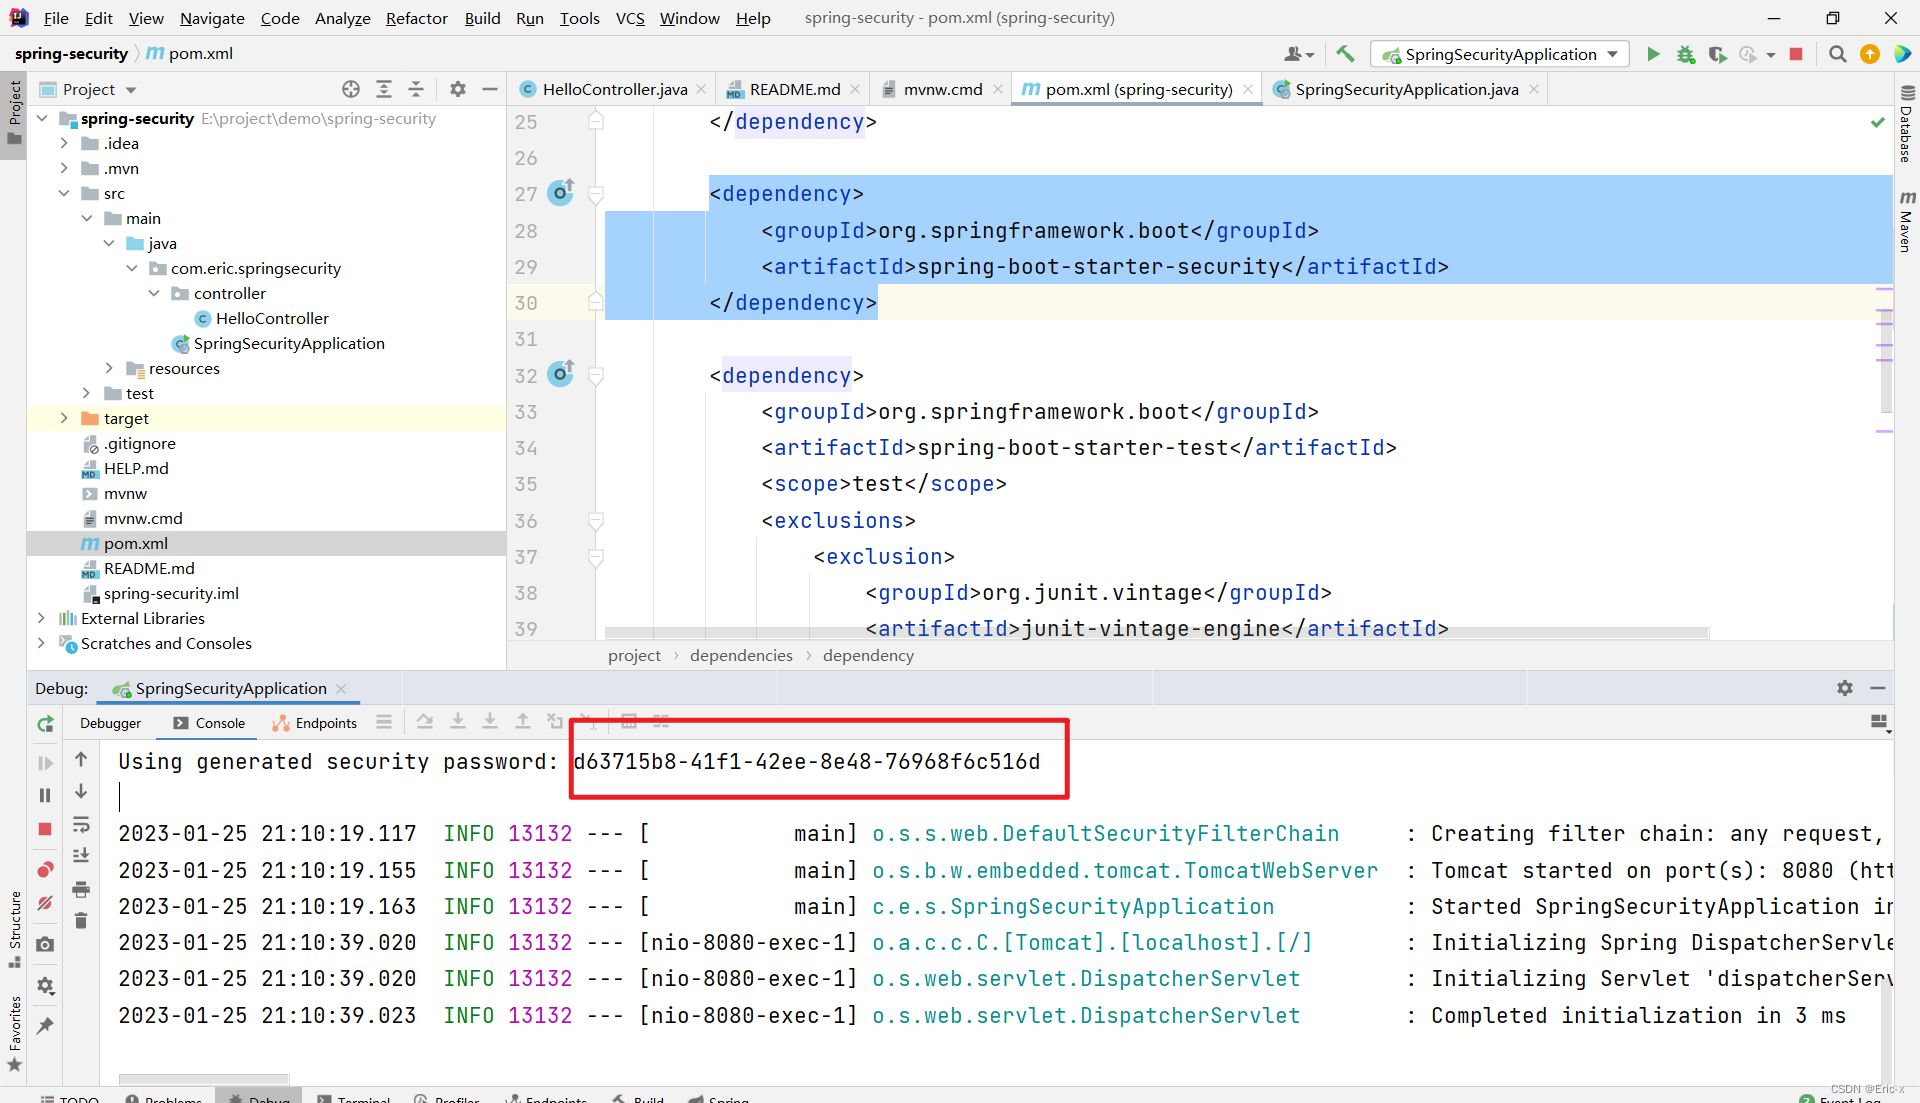Rerun SpringSecurityApplication in Debug panel

45,724
